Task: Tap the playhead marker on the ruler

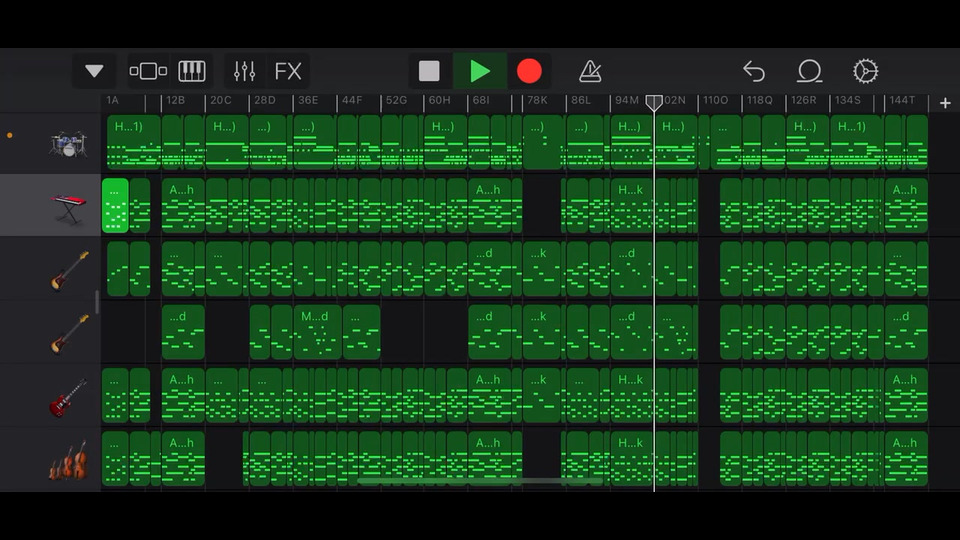Action: point(654,102)
